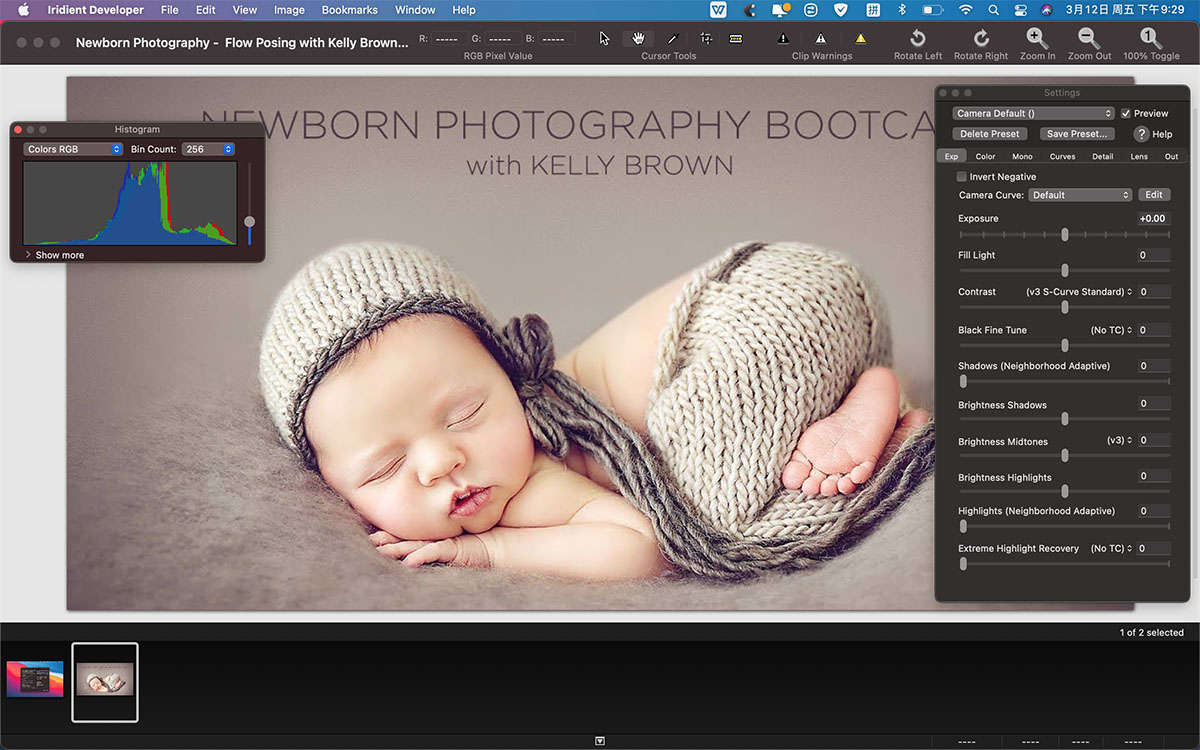The width and height of the screenshot is (1200, 750).
Task: Open Control Center in the menu bar
Action: point(1020,10)
